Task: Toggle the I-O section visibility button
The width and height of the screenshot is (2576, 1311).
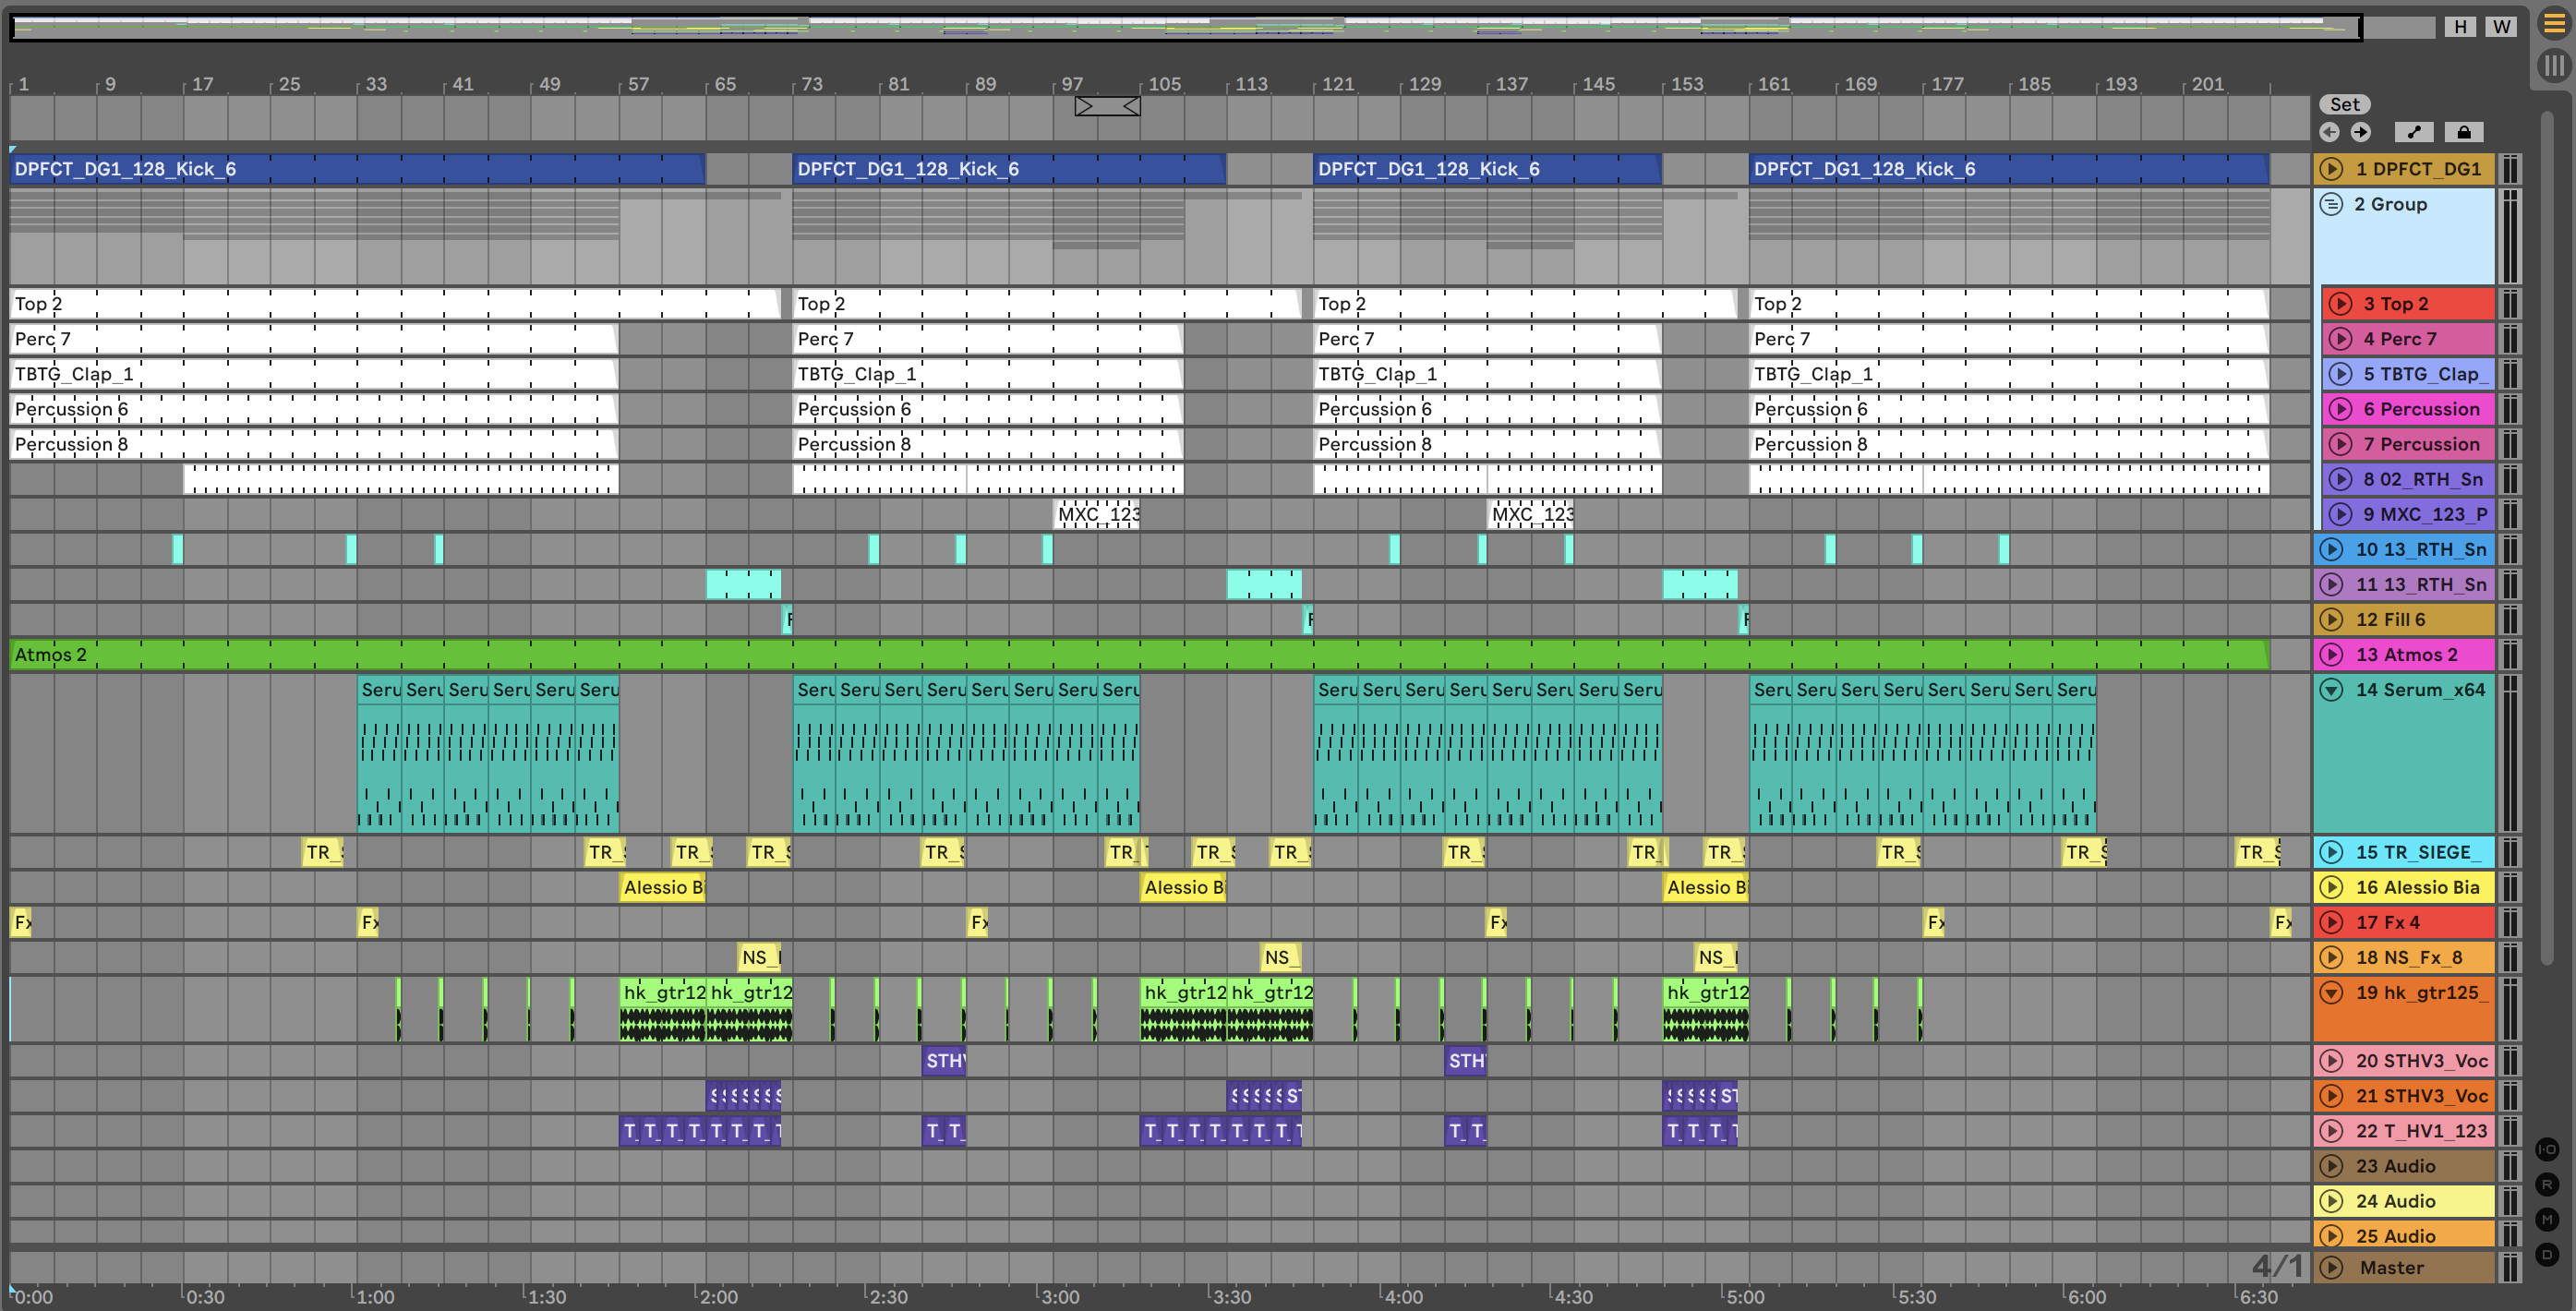Action: coord(2547,1149)
